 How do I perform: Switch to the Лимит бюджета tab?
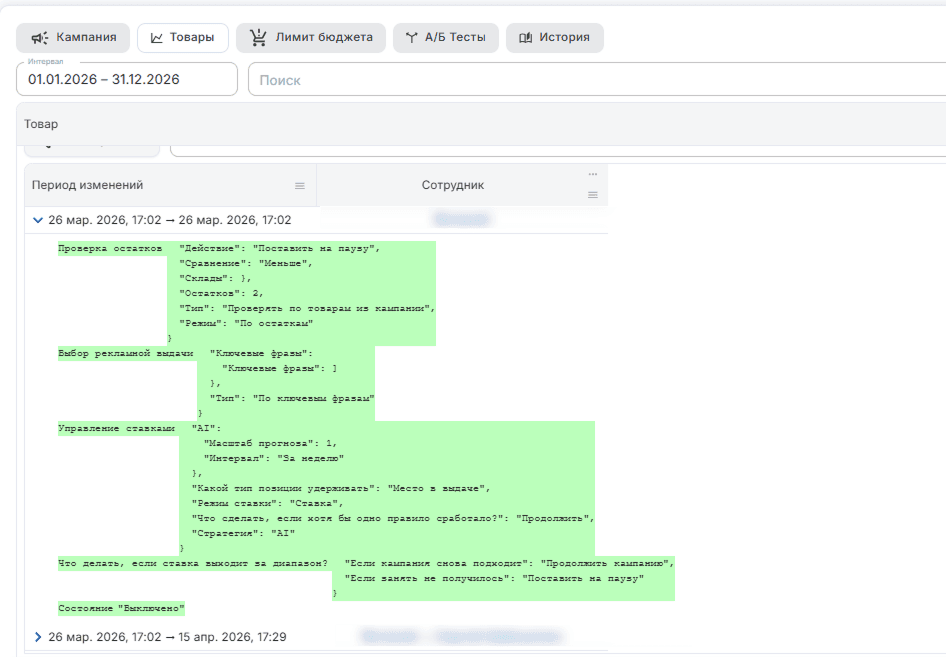311,38
